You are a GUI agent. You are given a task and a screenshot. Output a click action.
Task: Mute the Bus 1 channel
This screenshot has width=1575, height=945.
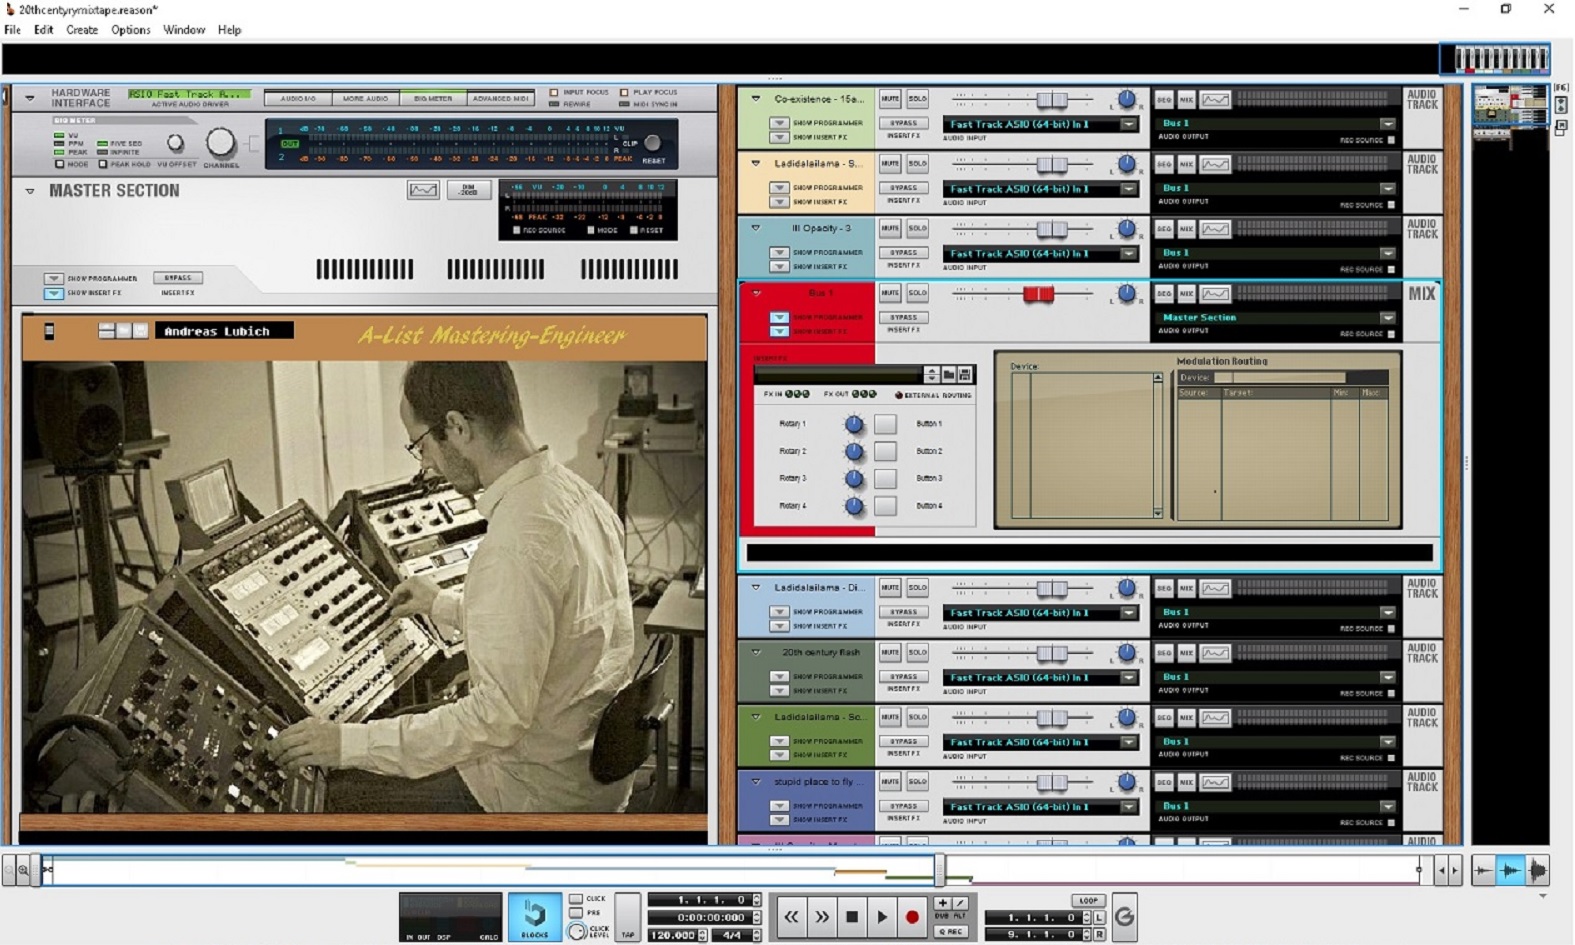(x=889, y=293)
